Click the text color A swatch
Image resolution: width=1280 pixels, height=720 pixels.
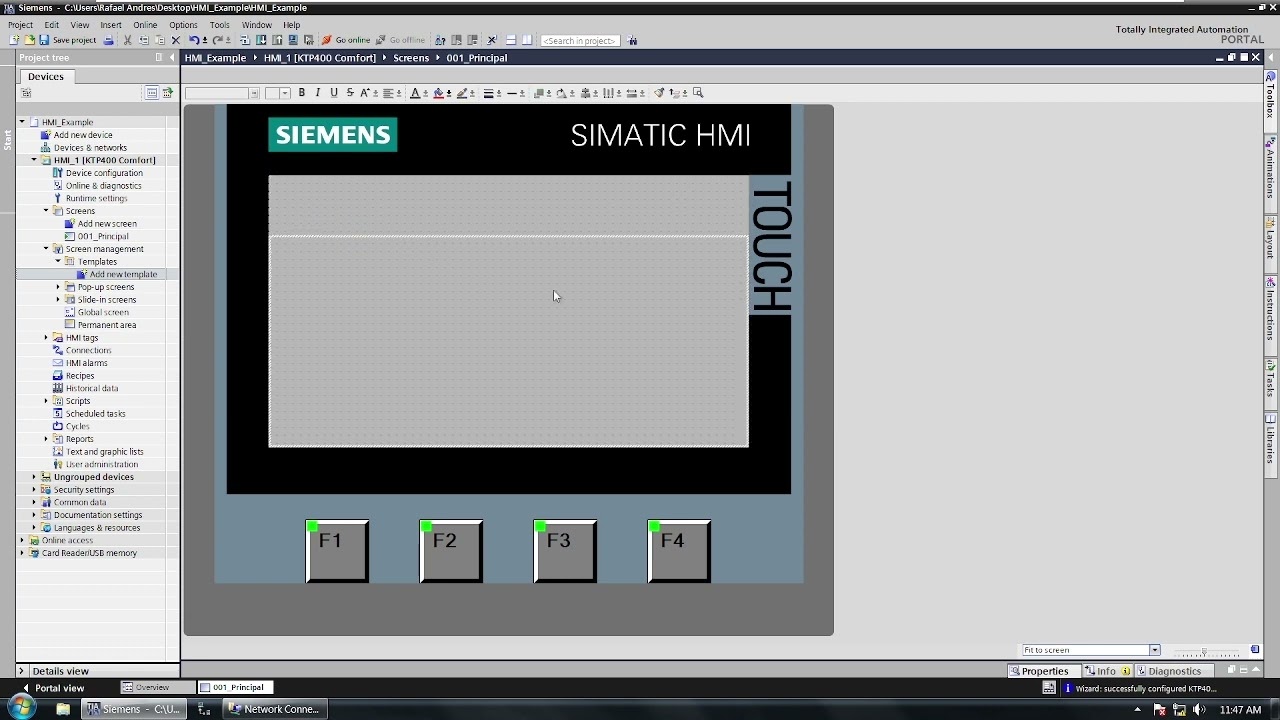(415, 93)
